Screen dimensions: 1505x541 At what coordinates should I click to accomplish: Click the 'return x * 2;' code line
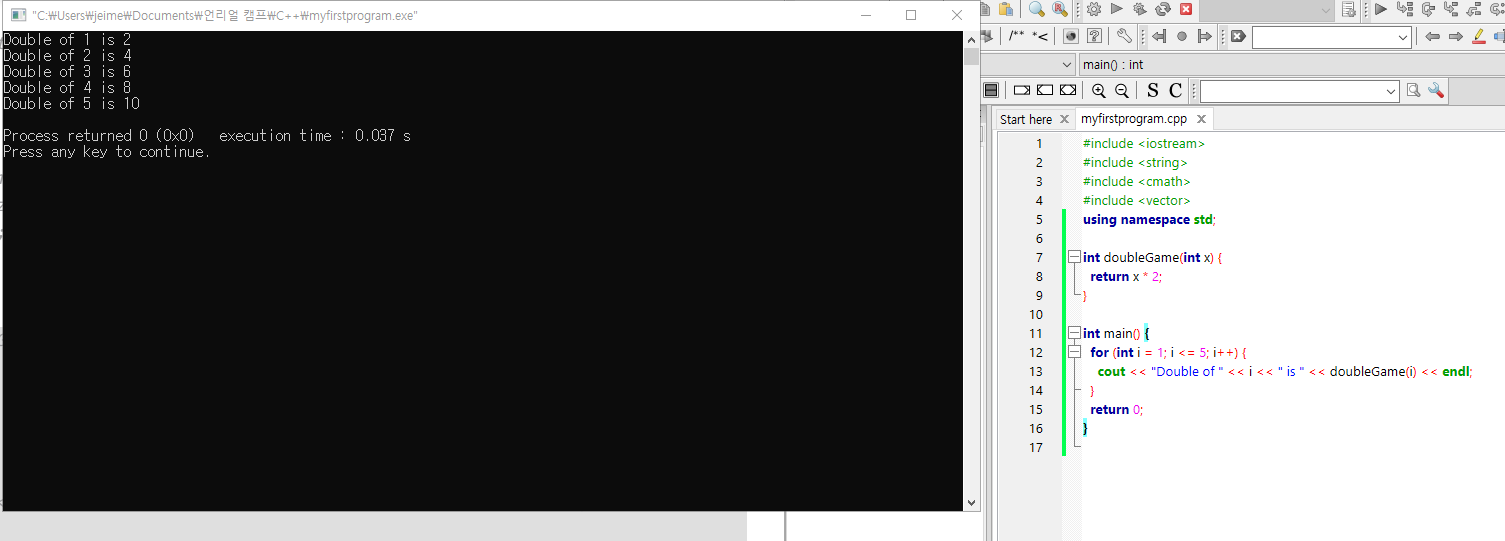pyautogui.click(x=1126, y=276)
